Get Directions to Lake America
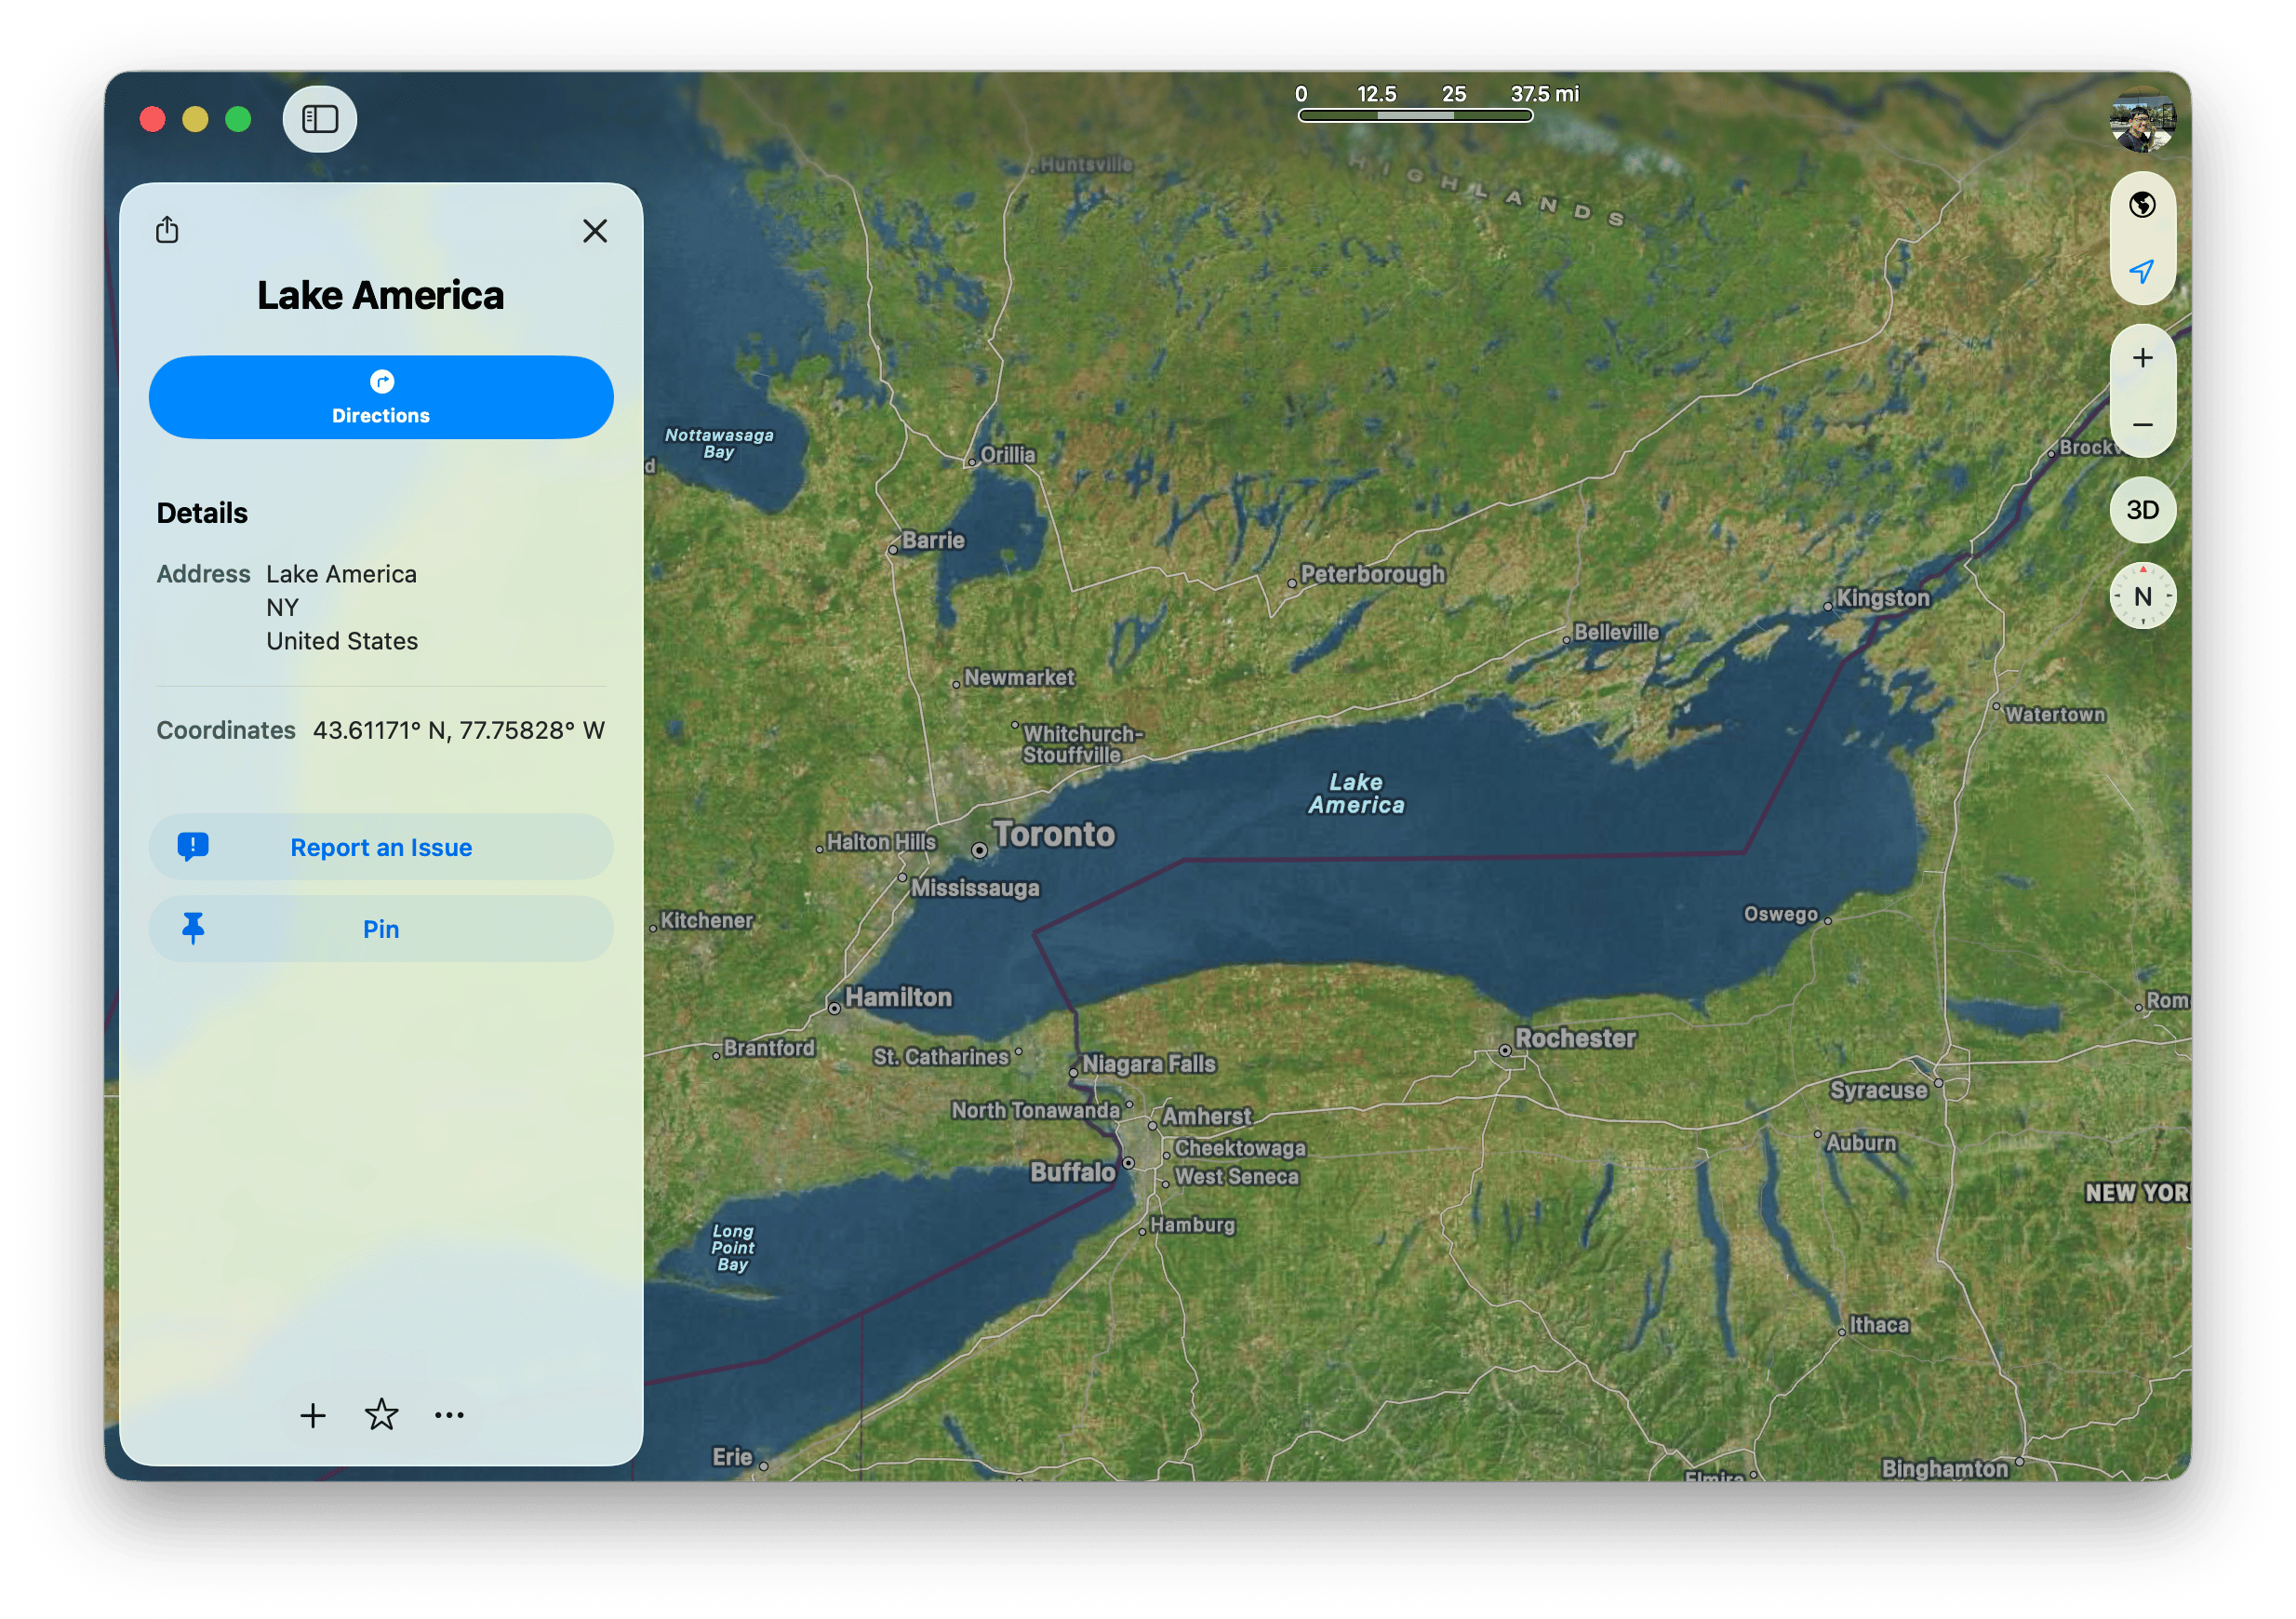 click(381, 397)
